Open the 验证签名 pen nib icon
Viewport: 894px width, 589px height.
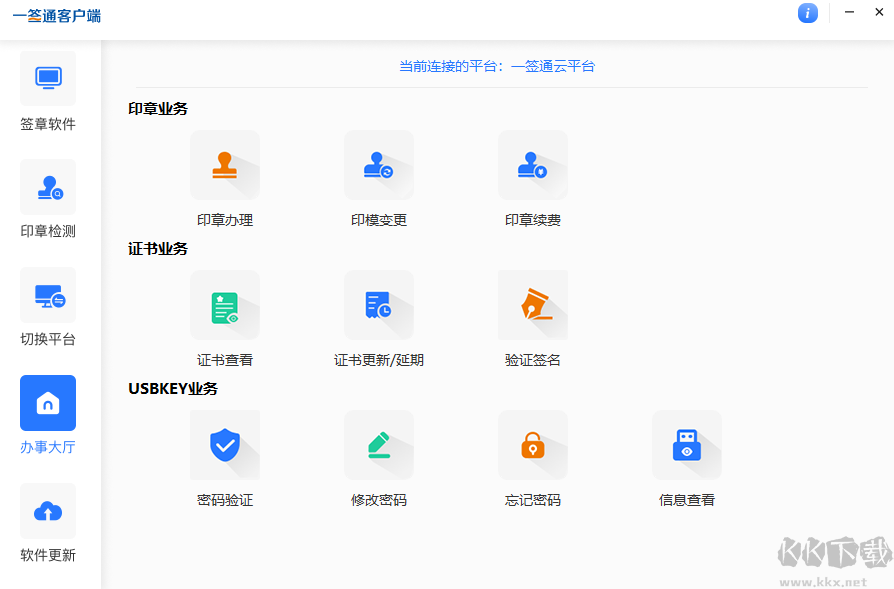[x=533, y=305]
